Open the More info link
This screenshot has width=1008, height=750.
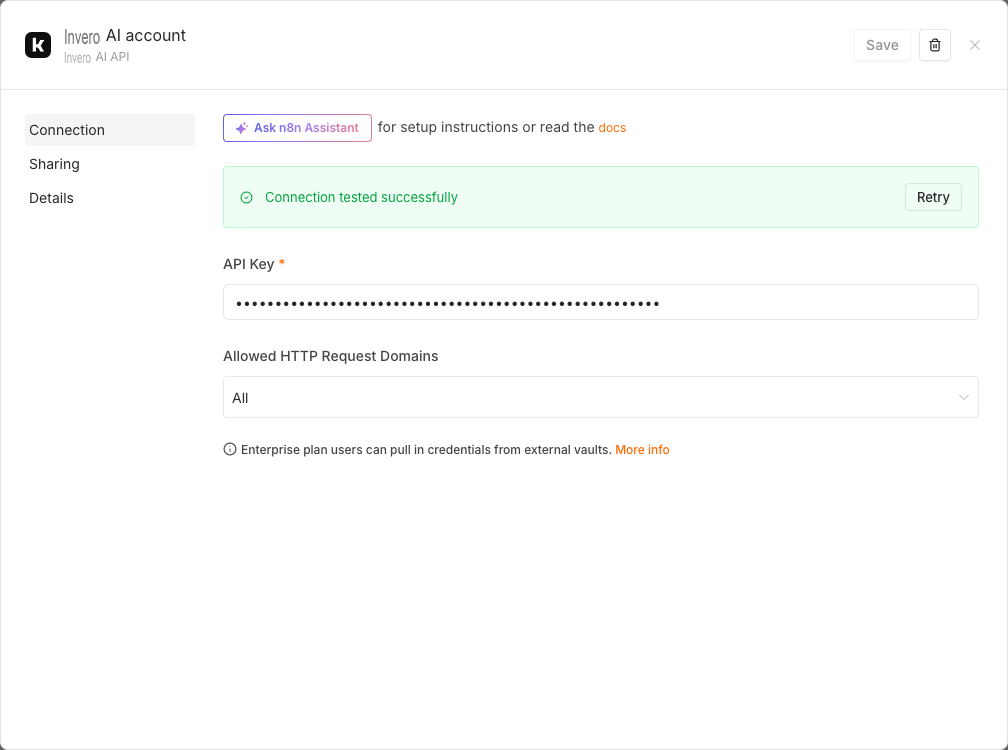click(642, 450)
